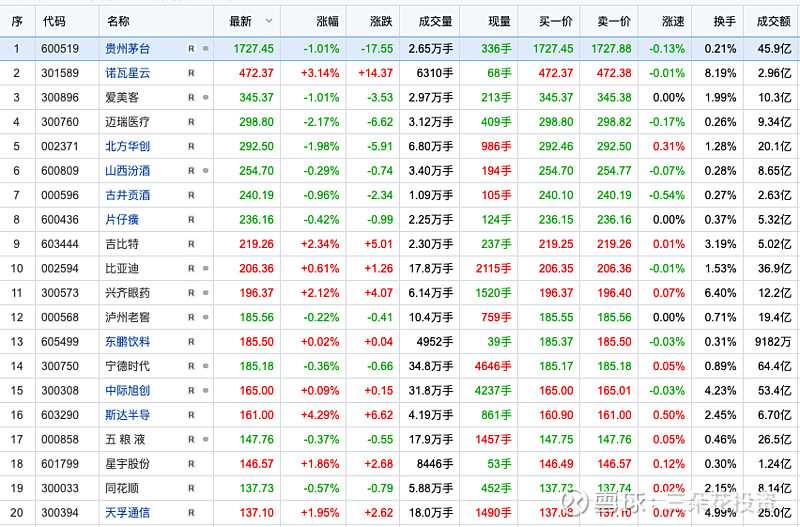Image resolution: width=800 pixels, height=527 pixels.
Task: Click the 8.19% turnover rate cell
Action: [720, 73]
